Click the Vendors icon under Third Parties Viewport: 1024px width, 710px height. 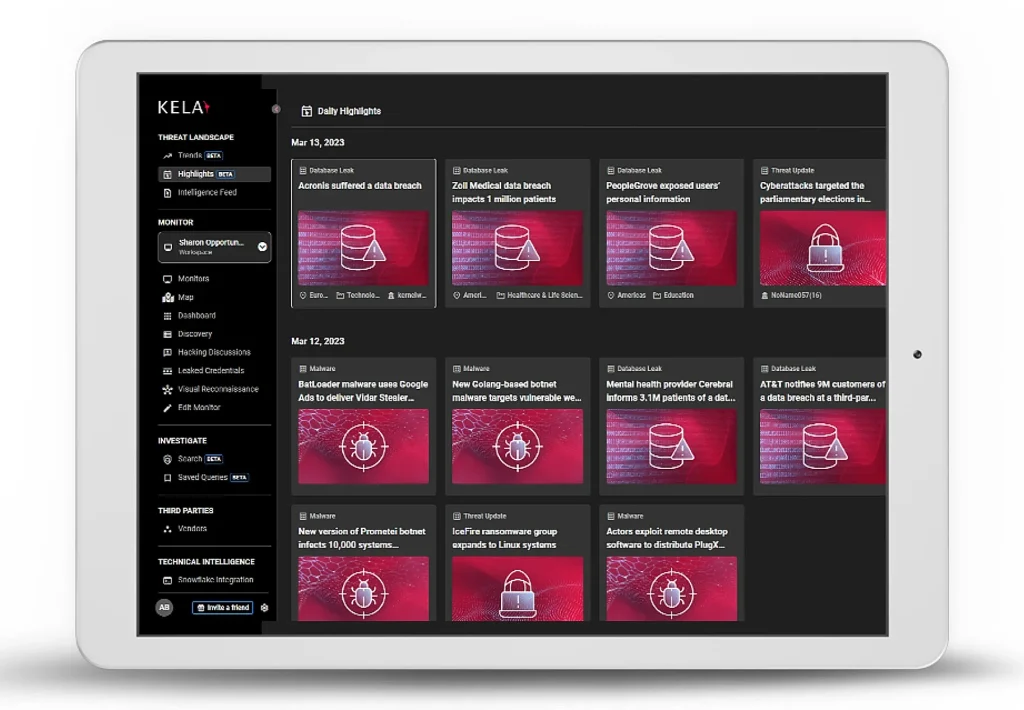pos(168,529)
